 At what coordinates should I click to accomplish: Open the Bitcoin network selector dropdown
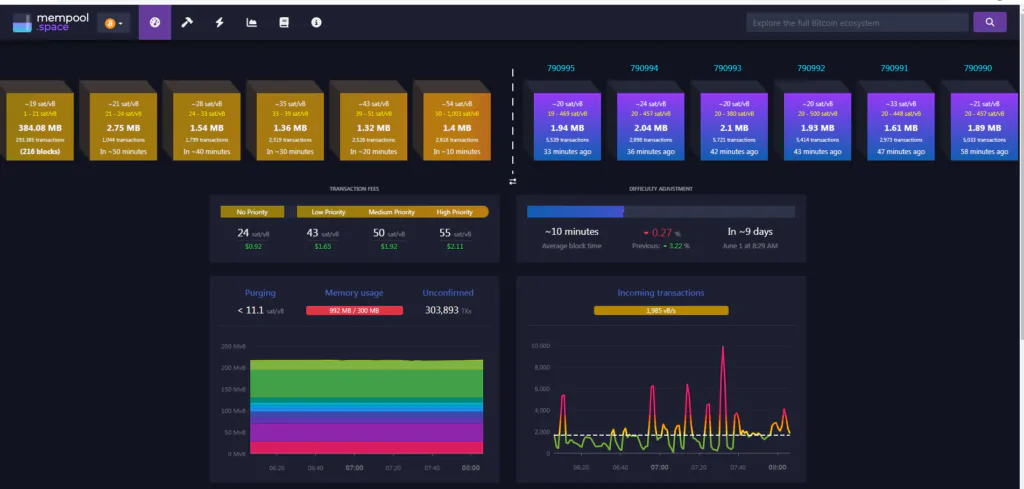pyautogui.click(x=114, y=24)
